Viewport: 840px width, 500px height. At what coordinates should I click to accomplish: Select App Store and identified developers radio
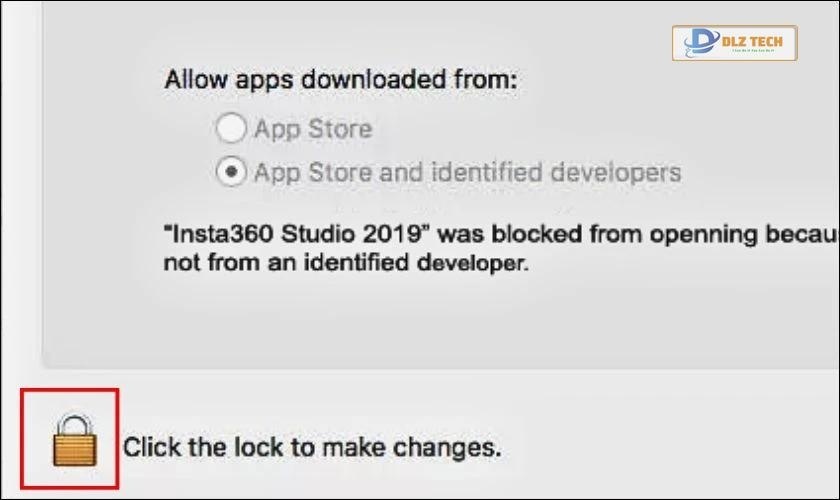pos(231,172)
